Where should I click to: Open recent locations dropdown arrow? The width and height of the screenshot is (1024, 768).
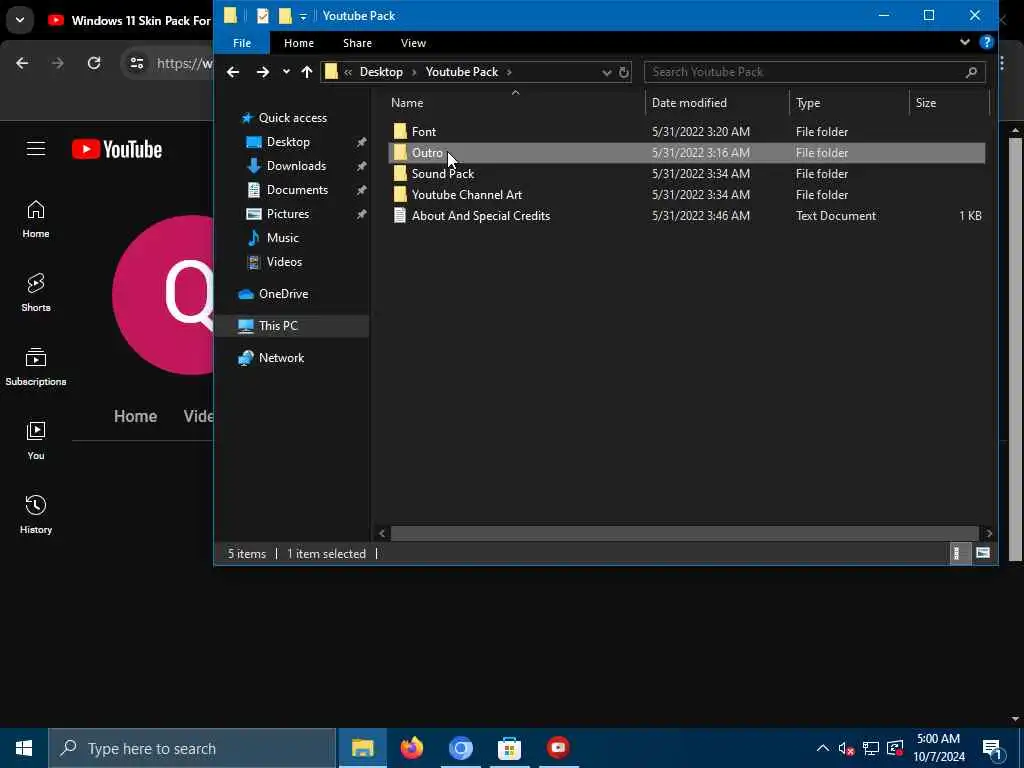coord(286,72)
